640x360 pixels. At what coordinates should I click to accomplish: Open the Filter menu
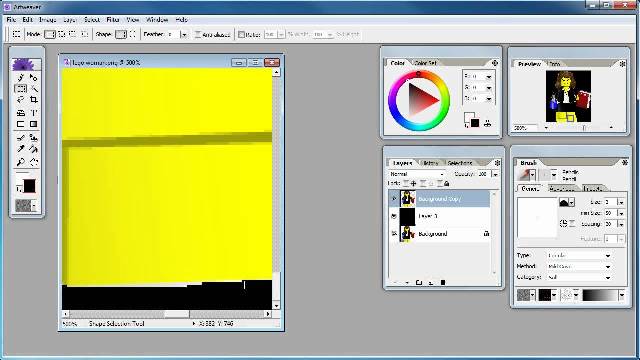[113, 20]
